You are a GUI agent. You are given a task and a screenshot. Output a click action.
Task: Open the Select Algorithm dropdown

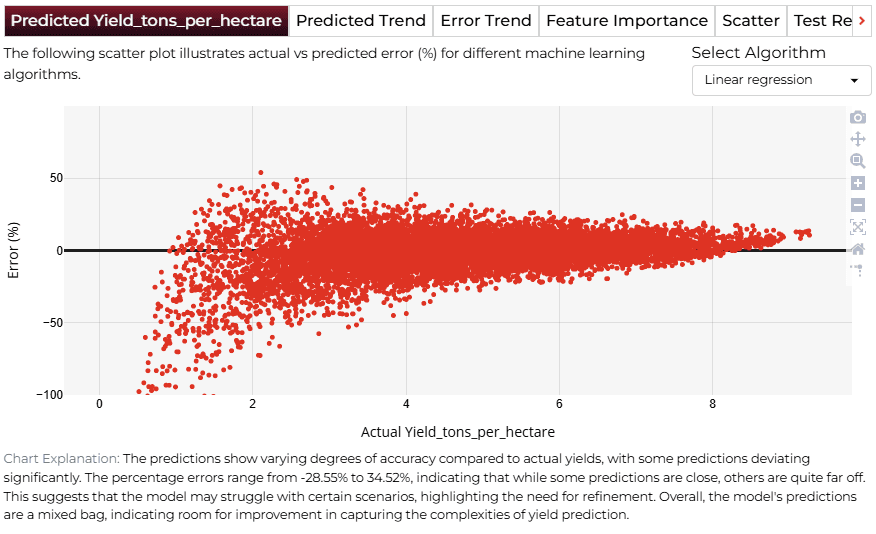[x=781, y=80]
